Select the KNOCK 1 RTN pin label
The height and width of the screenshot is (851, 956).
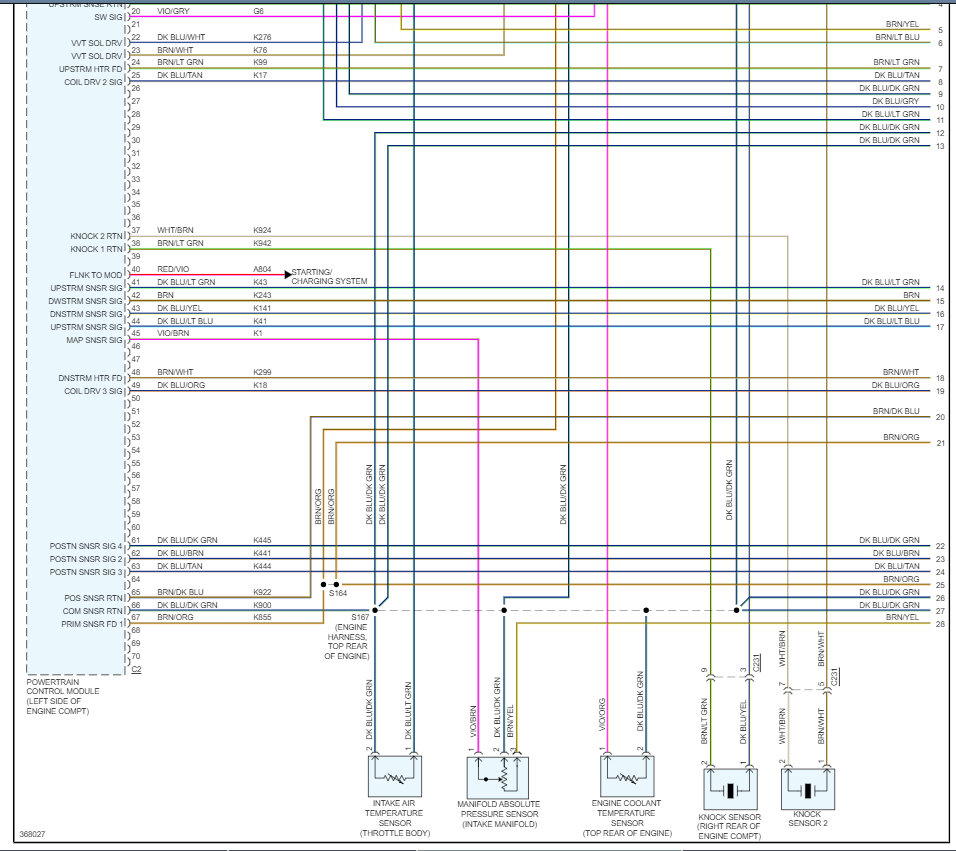click(x=96, y=249)
